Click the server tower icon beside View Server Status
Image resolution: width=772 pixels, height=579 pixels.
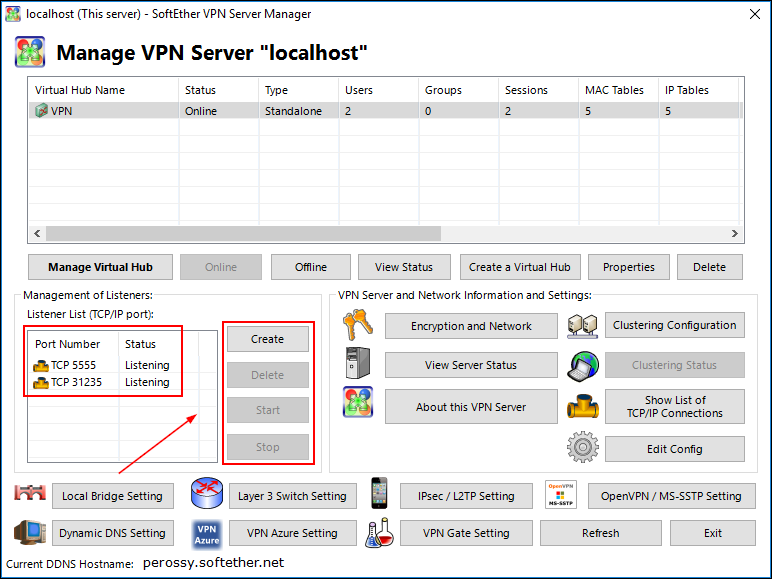pyautogui.click(x=358, y=362)
